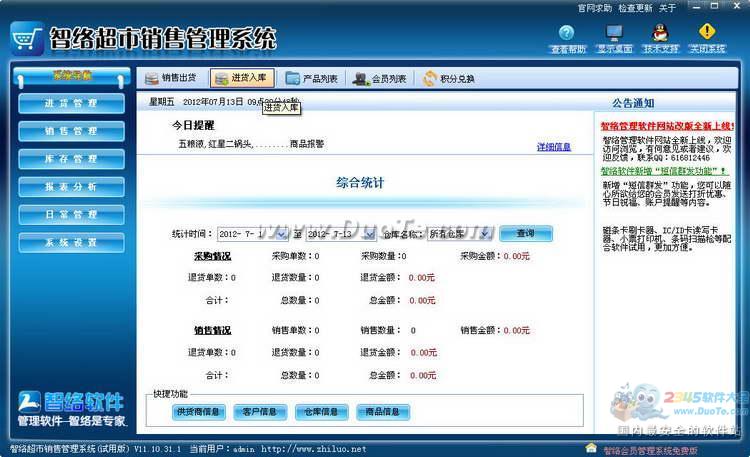The height and width of the screenshot is (457, 750).
Task: Open the 报表分析 sidebar menu
Action: coord(71,187)
